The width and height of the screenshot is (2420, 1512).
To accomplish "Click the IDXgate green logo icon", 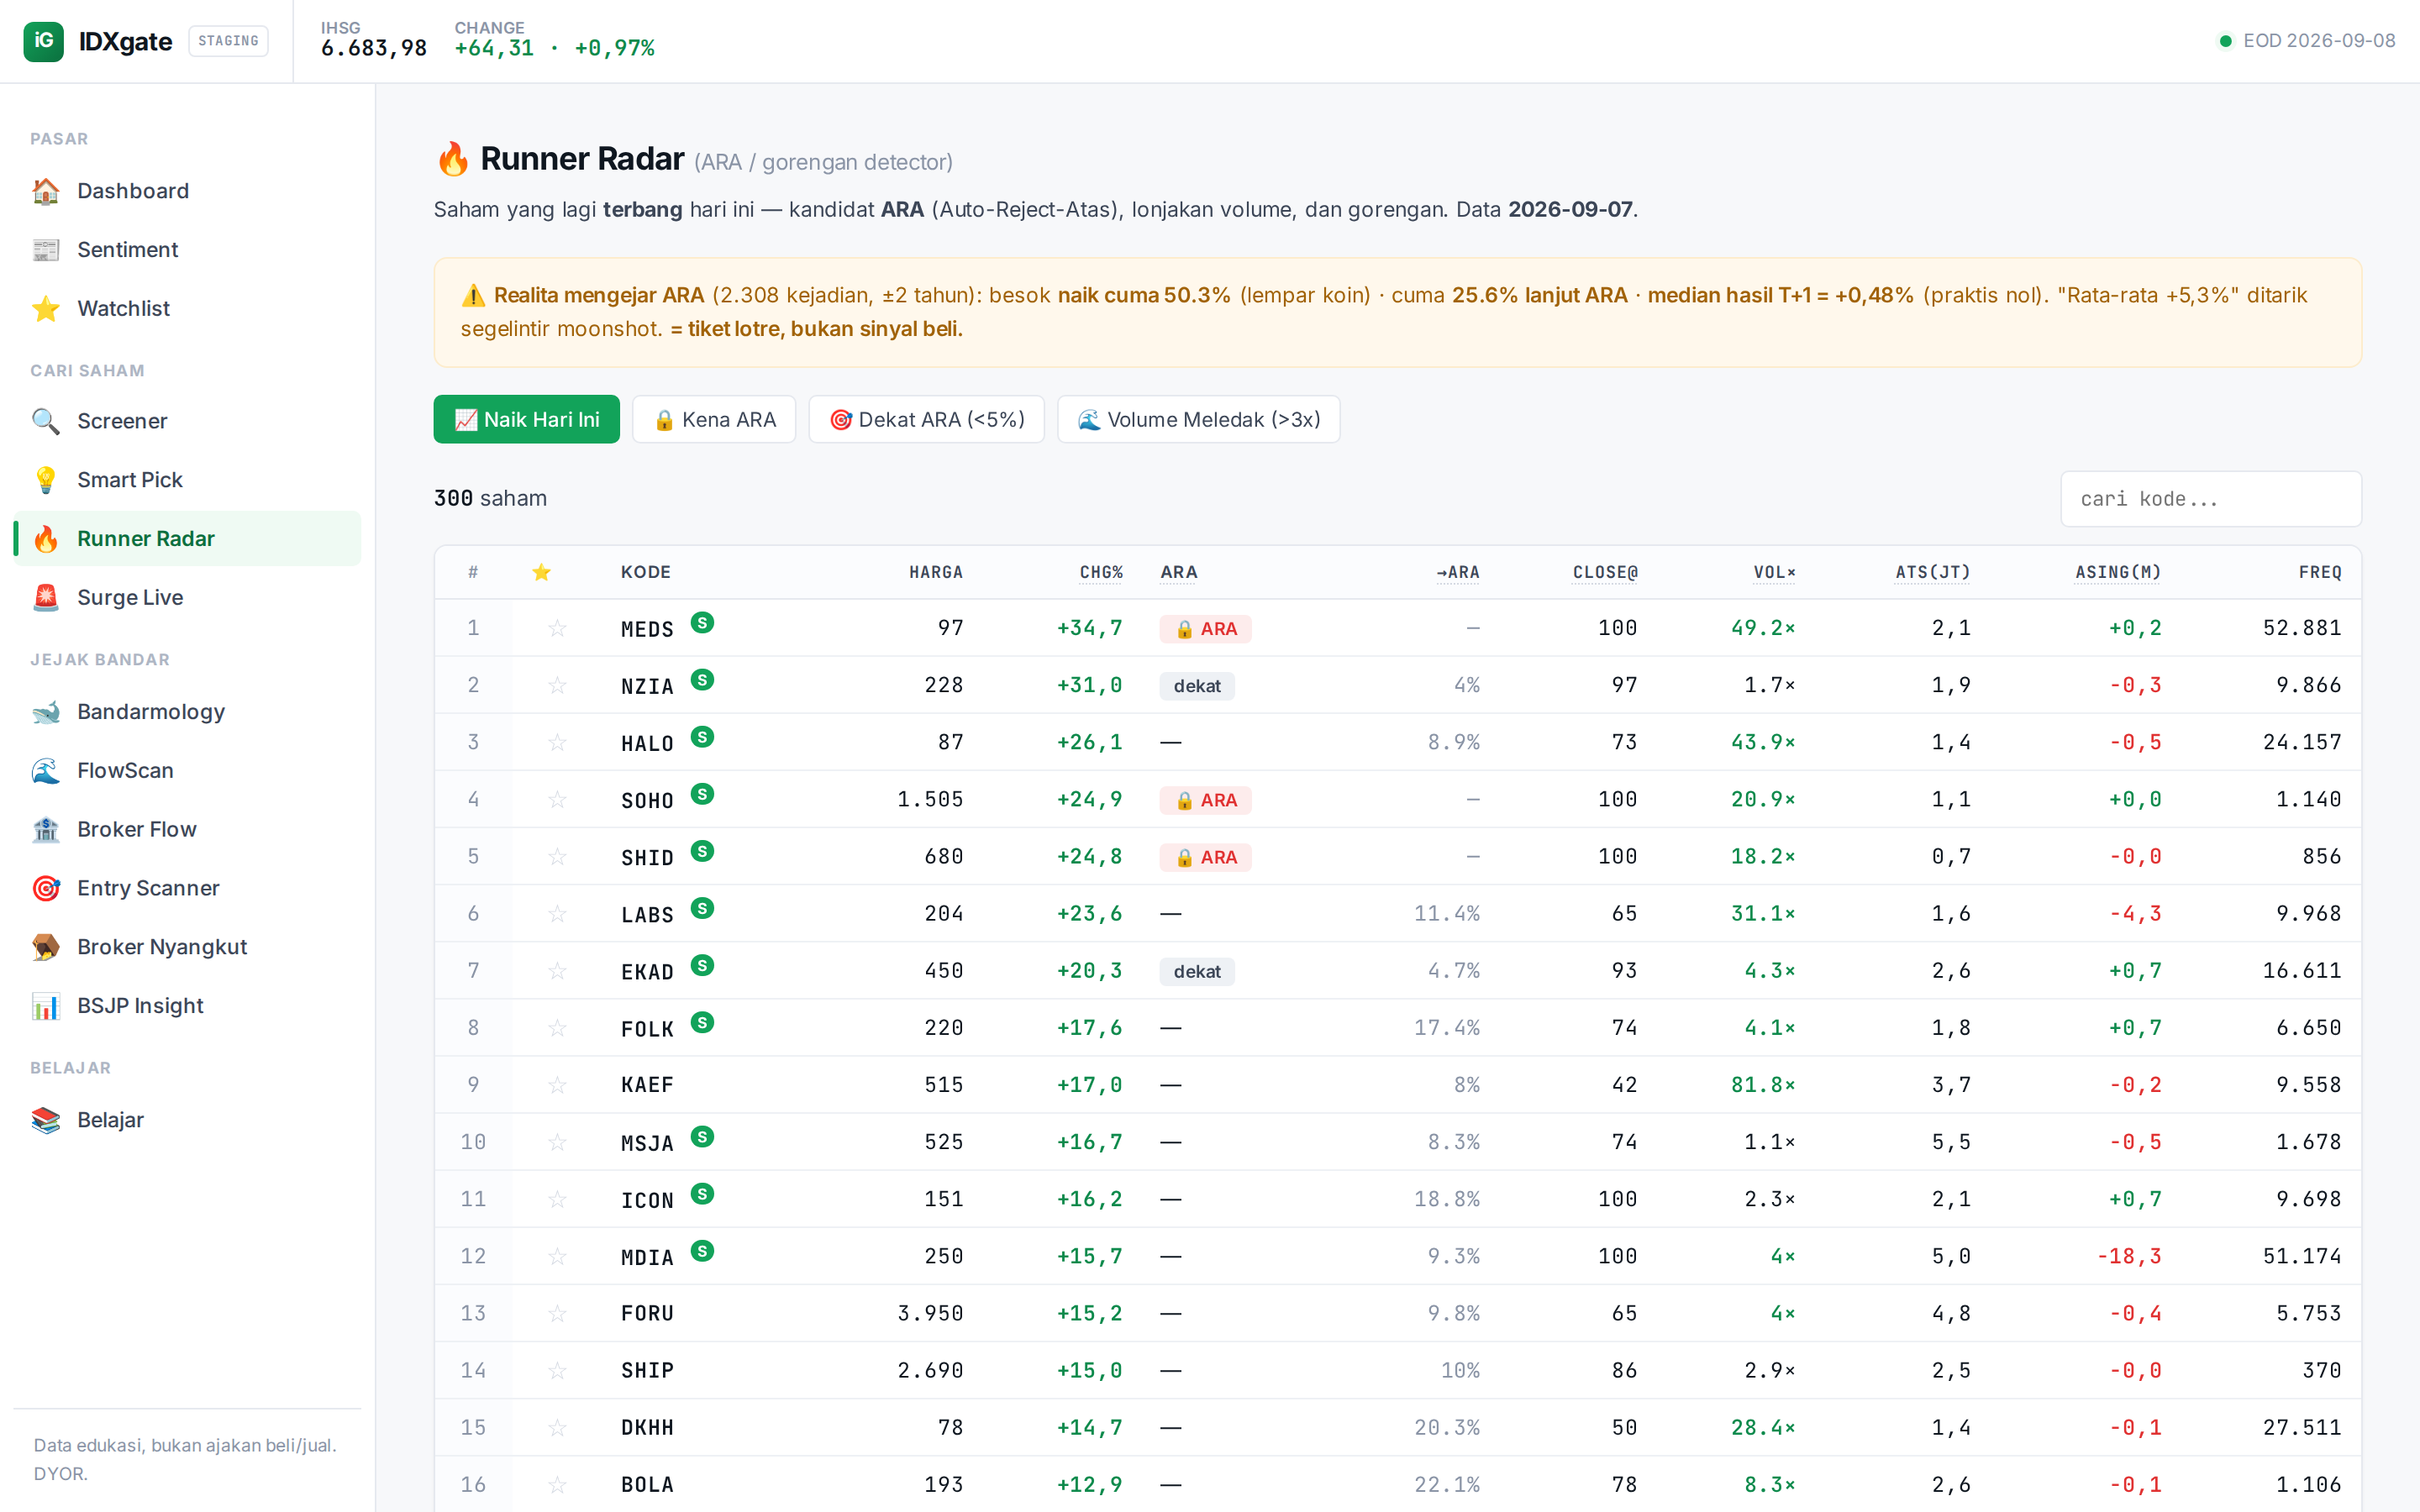I will 43,41.
